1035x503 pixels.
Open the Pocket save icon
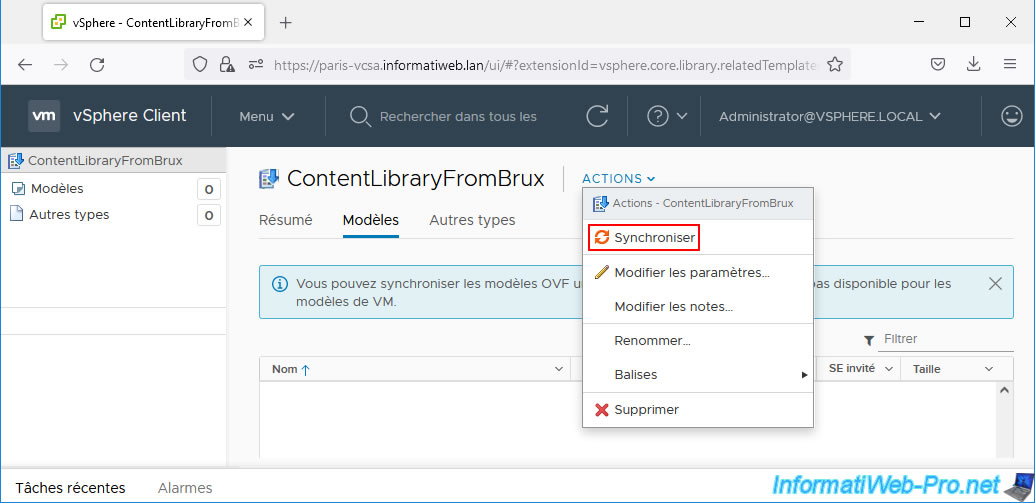[937, 65]
